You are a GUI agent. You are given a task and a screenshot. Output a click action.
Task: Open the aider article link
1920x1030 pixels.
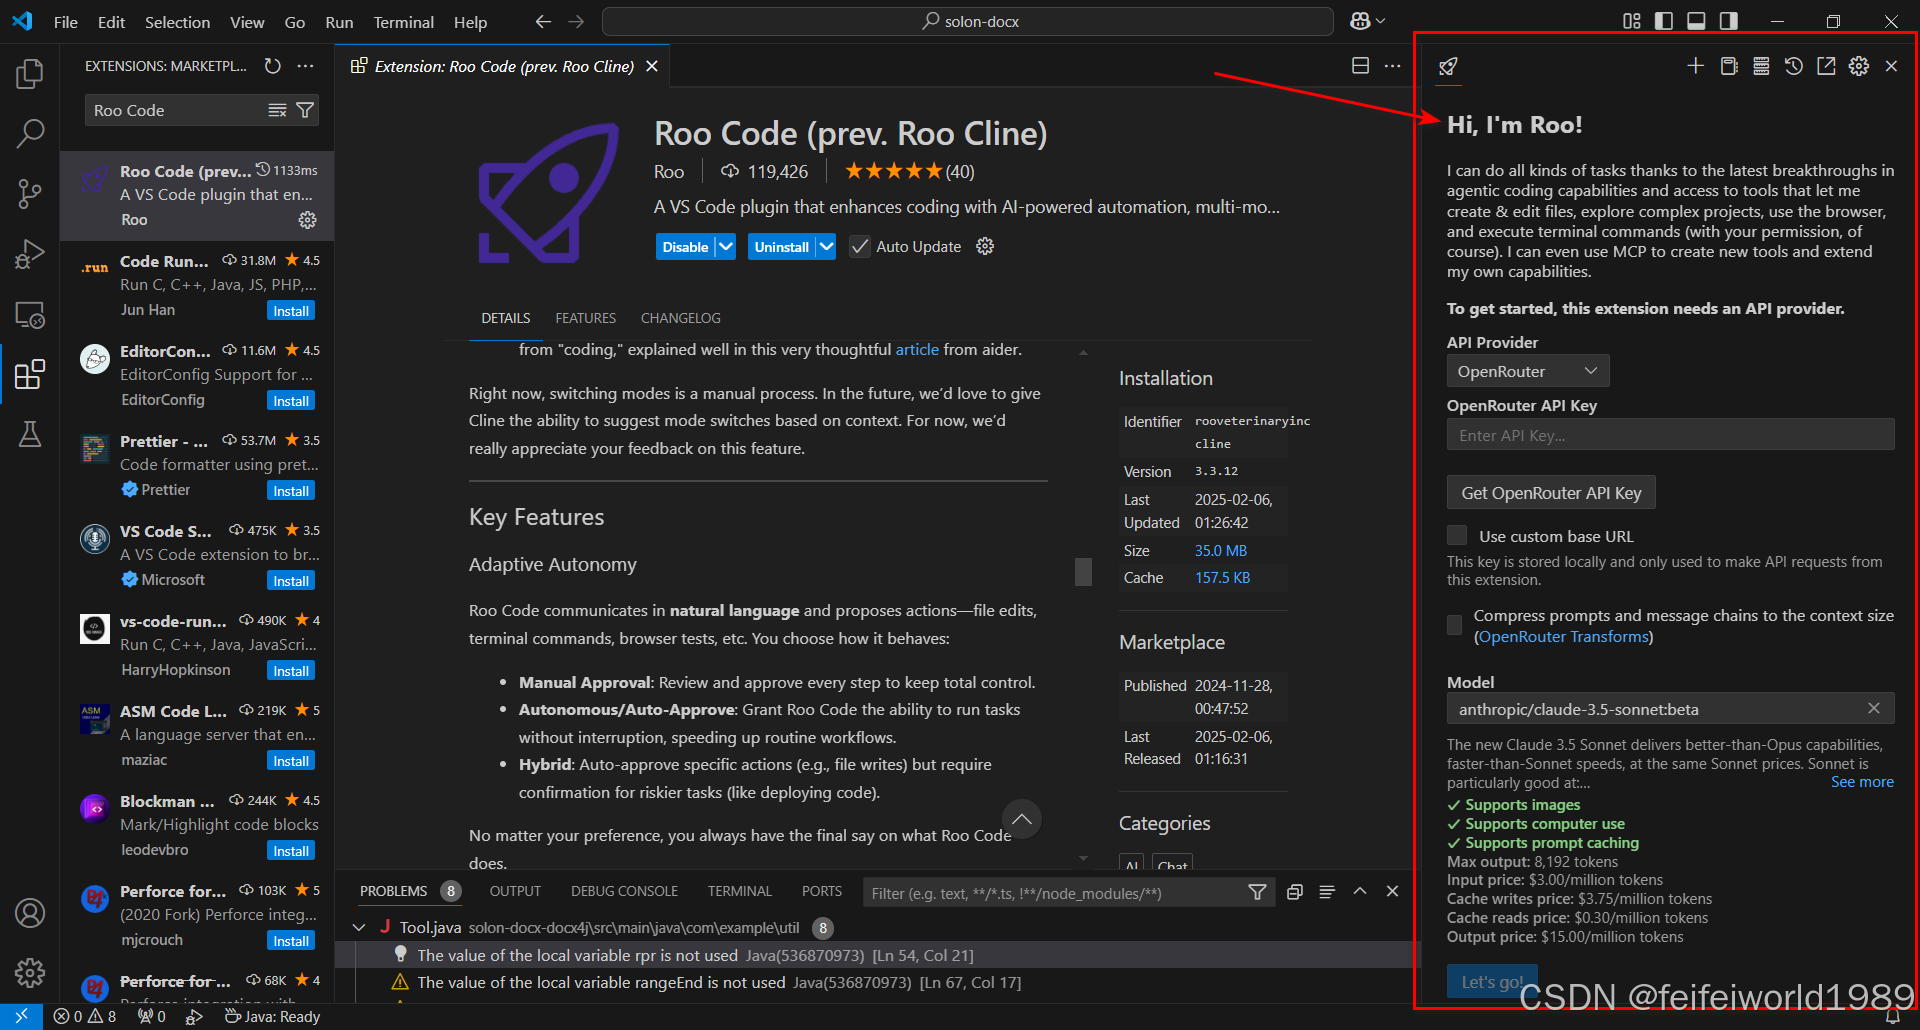(917, 349)
